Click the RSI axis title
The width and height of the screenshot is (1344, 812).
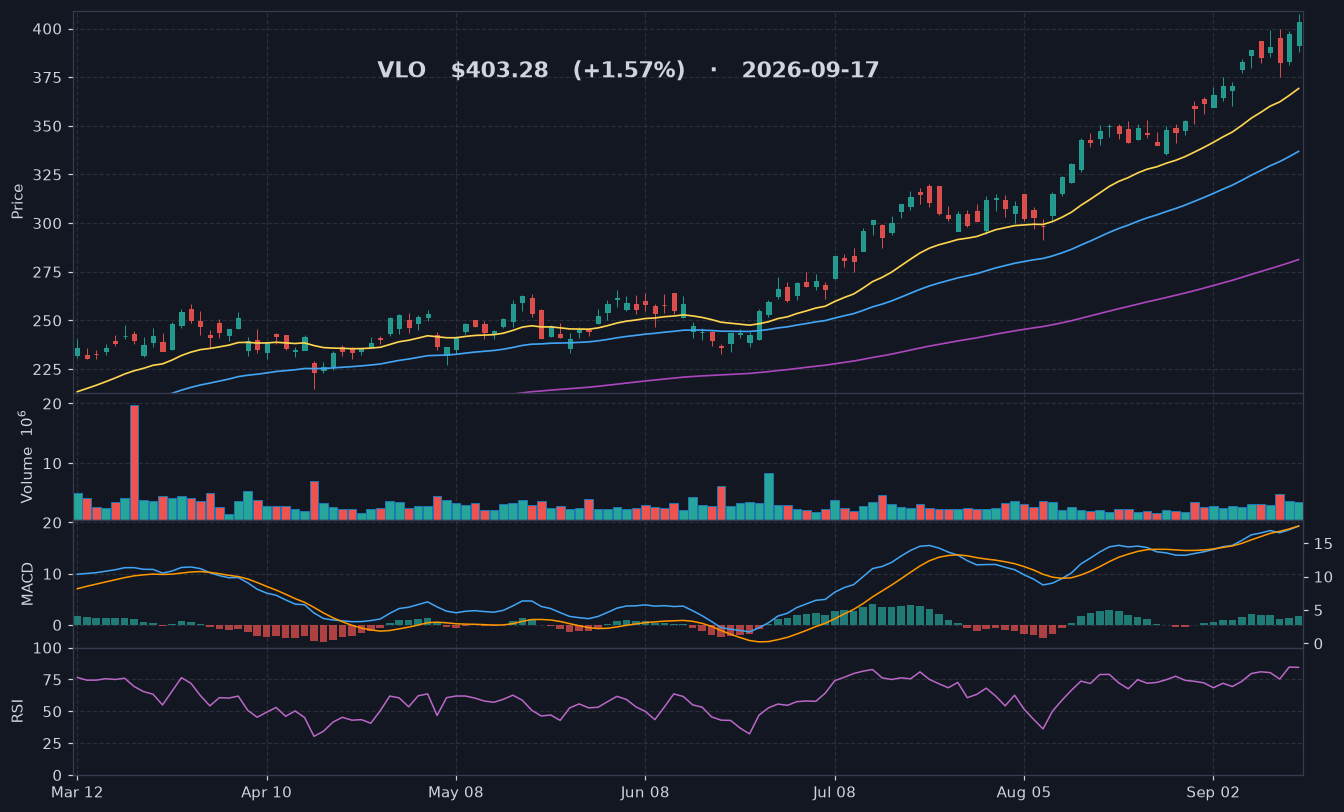(x=18, y=711)
